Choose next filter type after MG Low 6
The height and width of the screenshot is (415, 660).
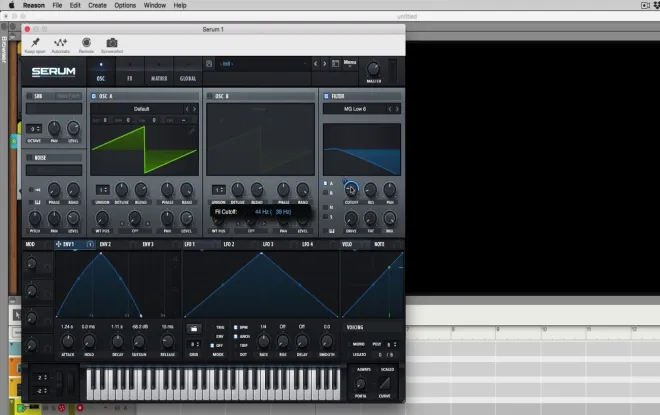(x=397, y=109)
